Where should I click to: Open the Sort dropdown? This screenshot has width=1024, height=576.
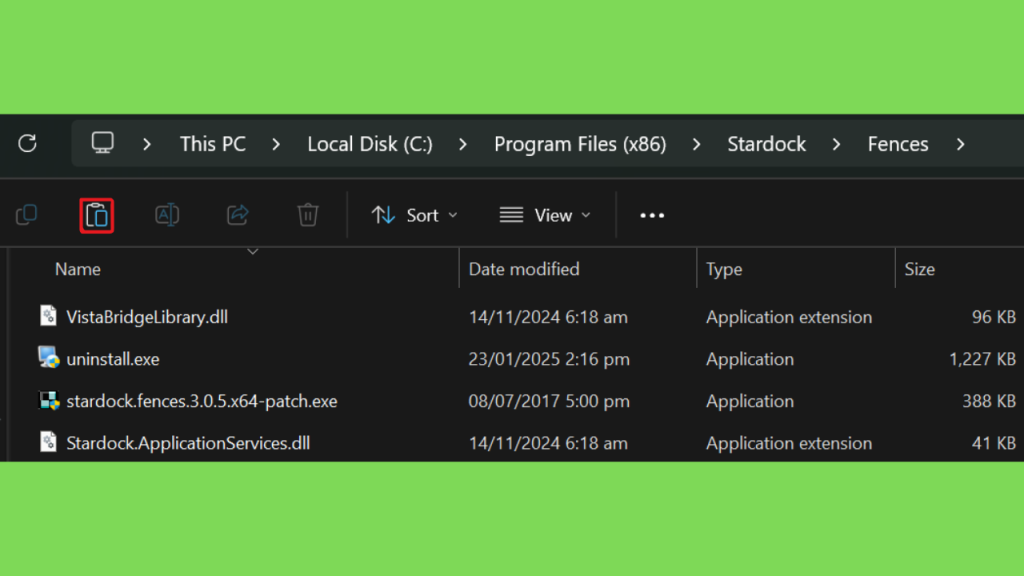point(415,216)
